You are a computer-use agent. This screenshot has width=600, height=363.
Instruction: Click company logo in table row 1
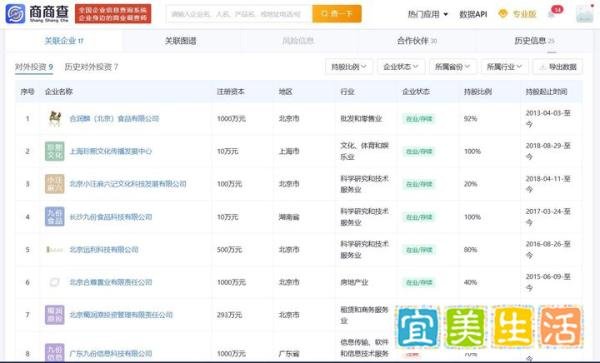click(55, 119)
